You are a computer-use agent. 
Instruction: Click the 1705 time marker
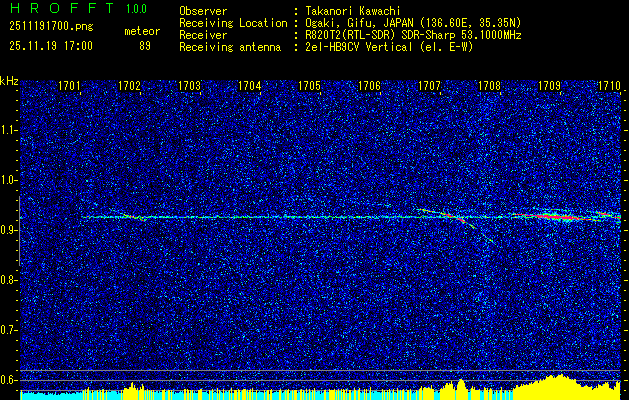(x=309, y=86)
